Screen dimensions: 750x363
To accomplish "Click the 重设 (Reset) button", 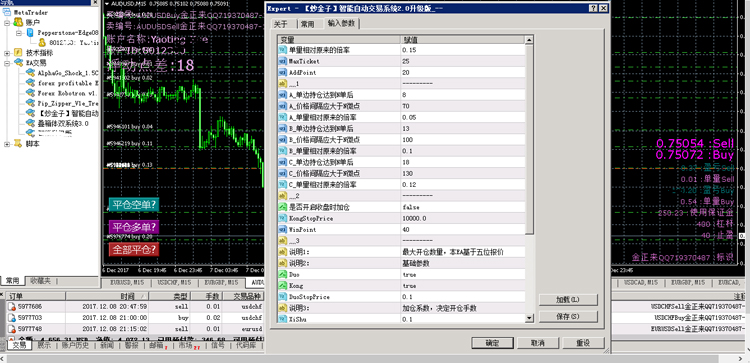I will point(583,343).
